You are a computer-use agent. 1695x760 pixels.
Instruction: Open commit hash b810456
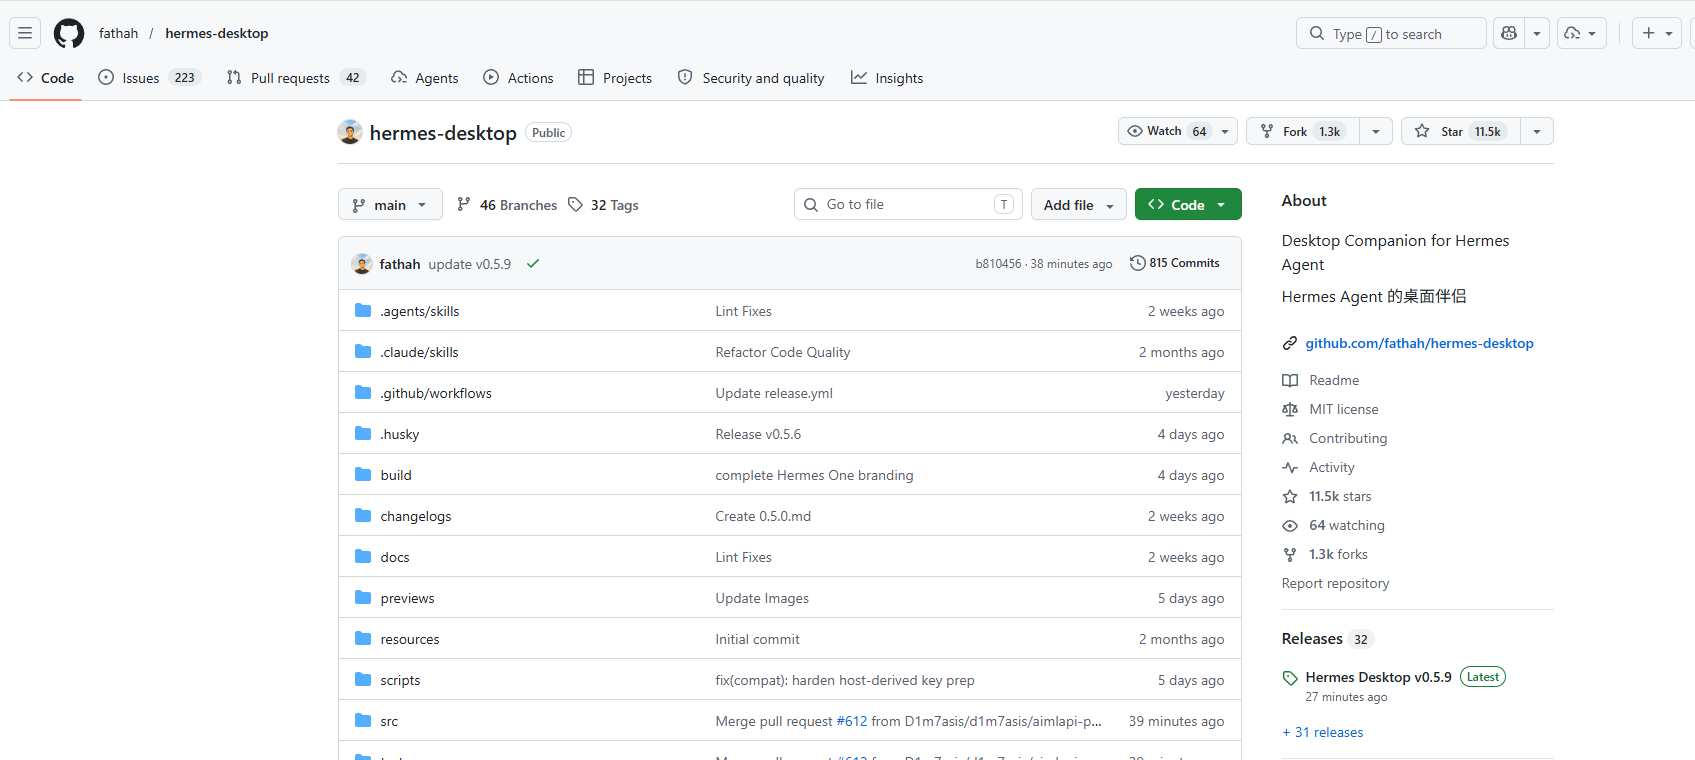coord(998,264)
